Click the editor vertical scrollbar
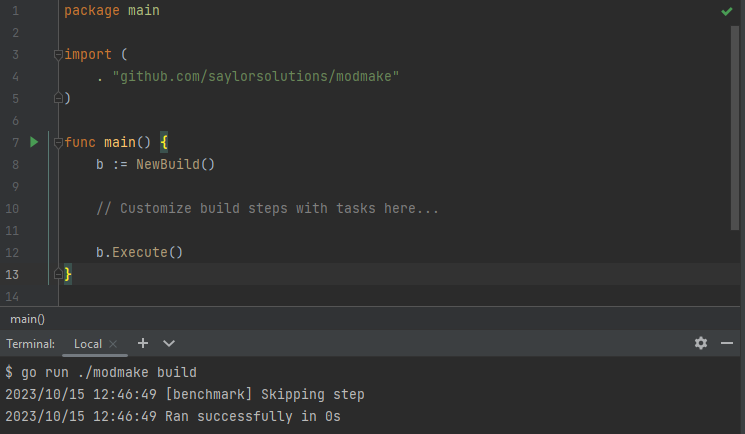The image size is (745, 434). [x=735, y=128]
